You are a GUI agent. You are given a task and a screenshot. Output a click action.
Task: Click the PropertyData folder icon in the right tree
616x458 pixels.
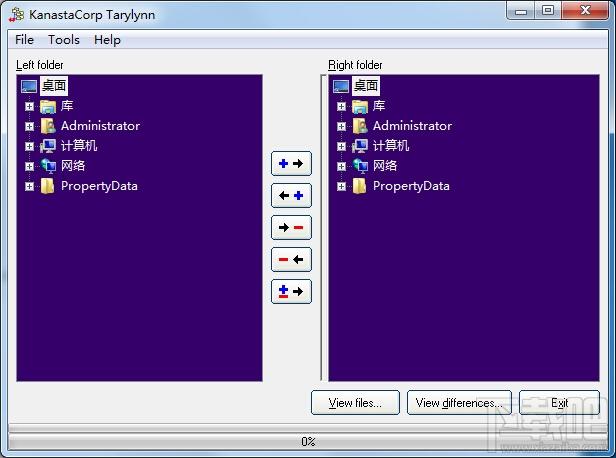360,186
